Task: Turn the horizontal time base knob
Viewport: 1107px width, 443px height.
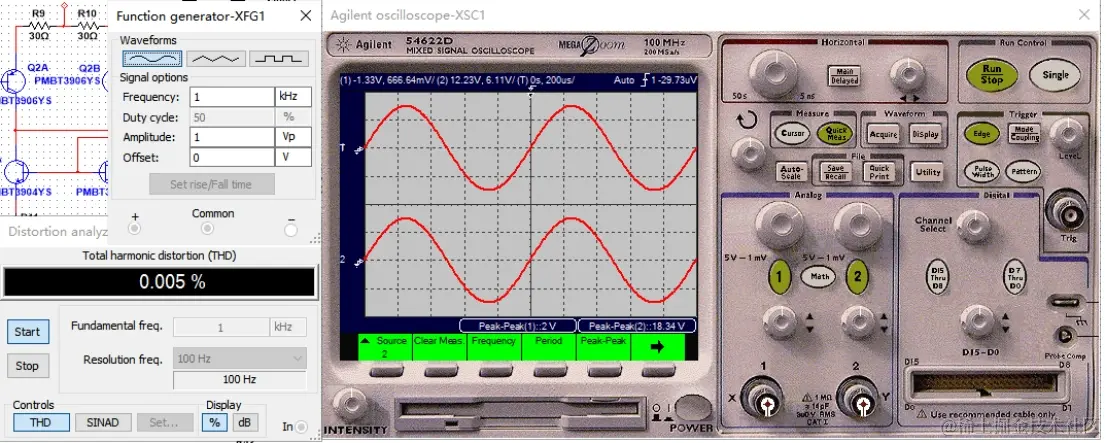Action: (773, 71)
